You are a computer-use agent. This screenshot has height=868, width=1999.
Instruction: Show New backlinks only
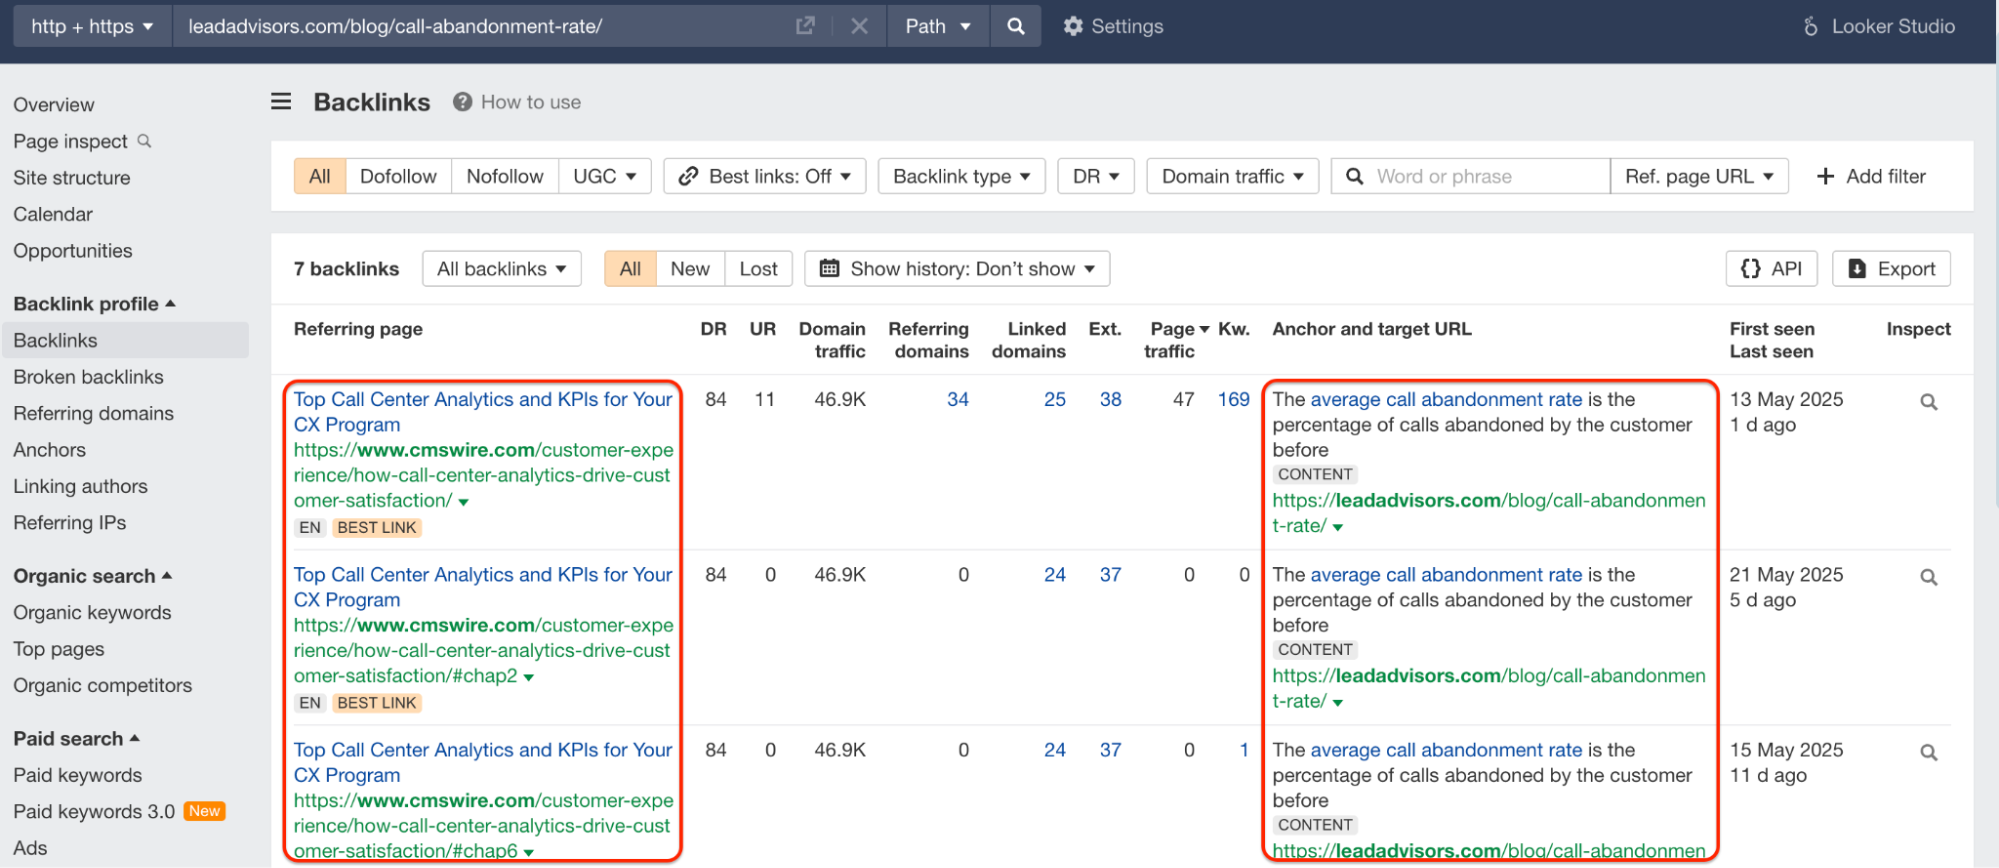(x=690, y=268)
